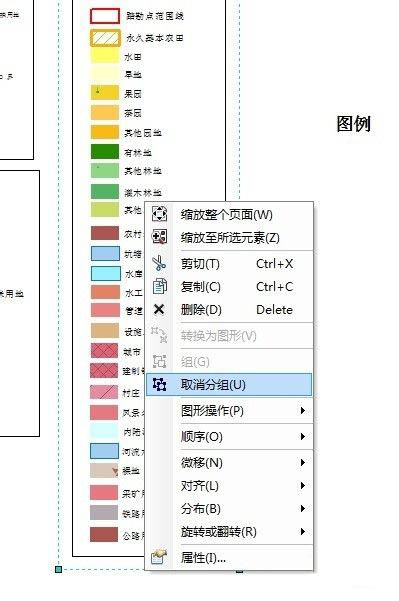Click the black X delete icon
399x601 pixels.
pos(159,309)
